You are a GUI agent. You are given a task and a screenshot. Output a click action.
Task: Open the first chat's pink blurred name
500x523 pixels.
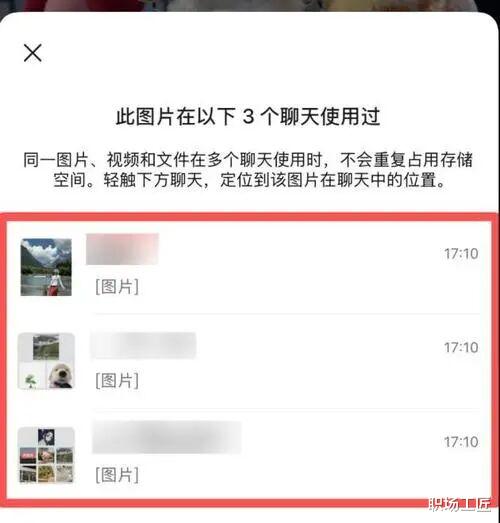122,249
